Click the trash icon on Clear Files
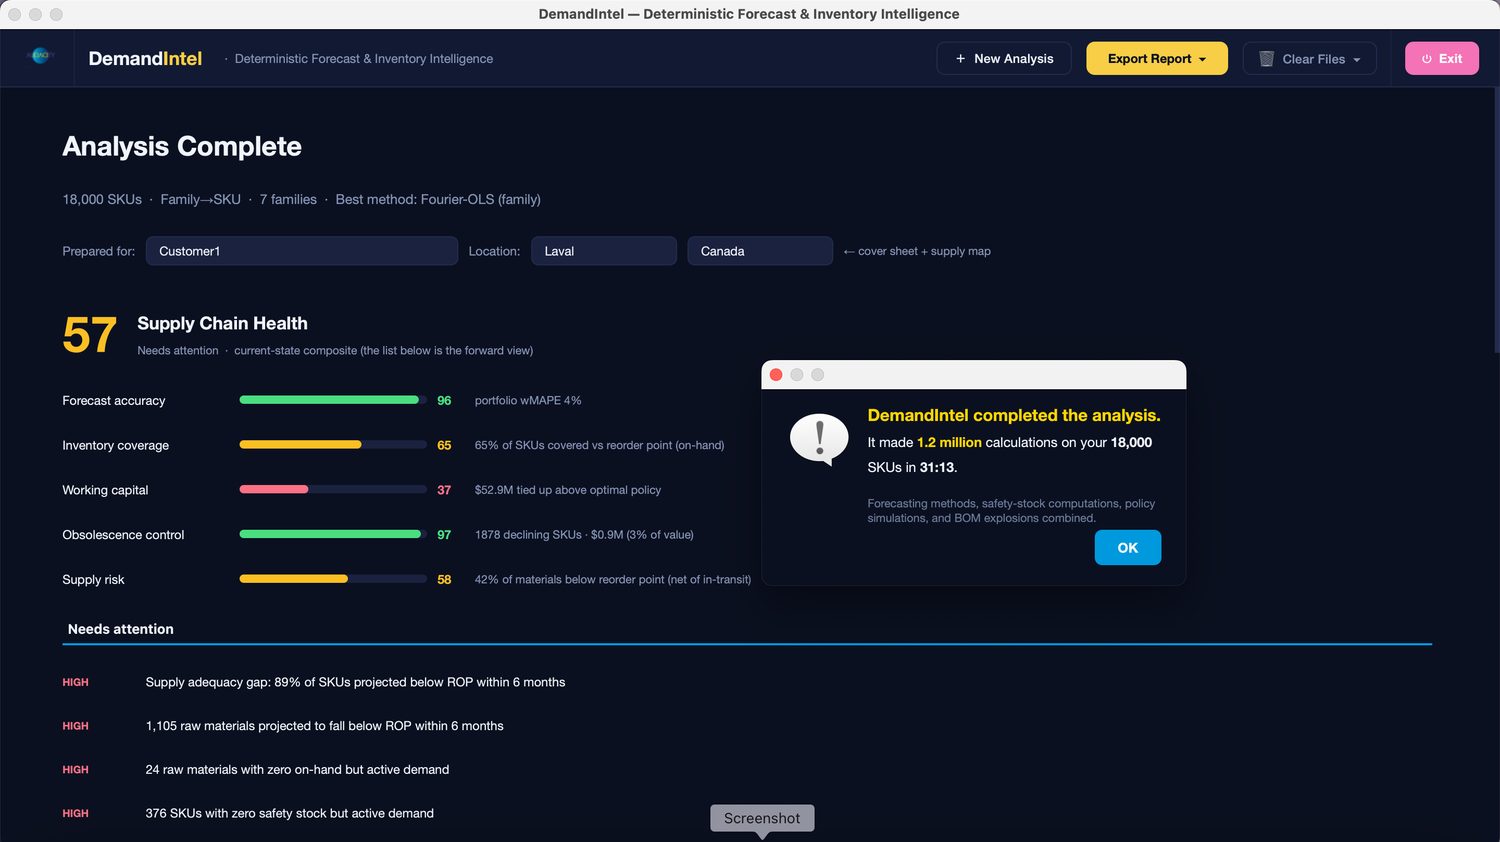 pos(1266,59)
